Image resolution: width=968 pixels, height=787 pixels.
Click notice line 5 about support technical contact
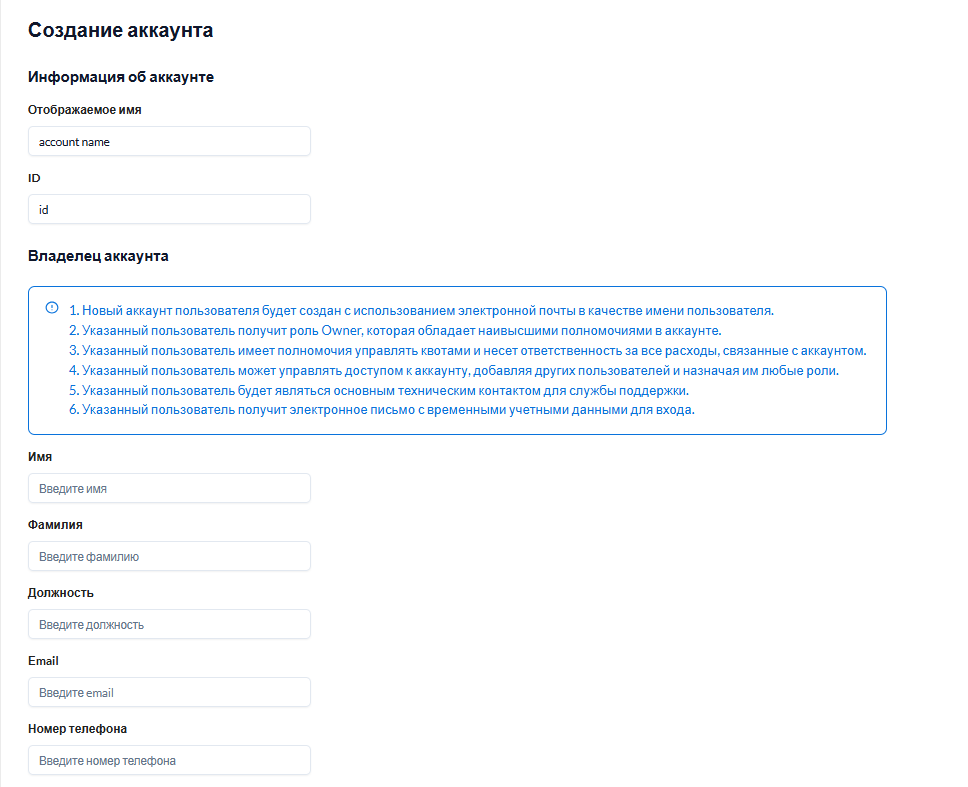[x=378, y=391]
